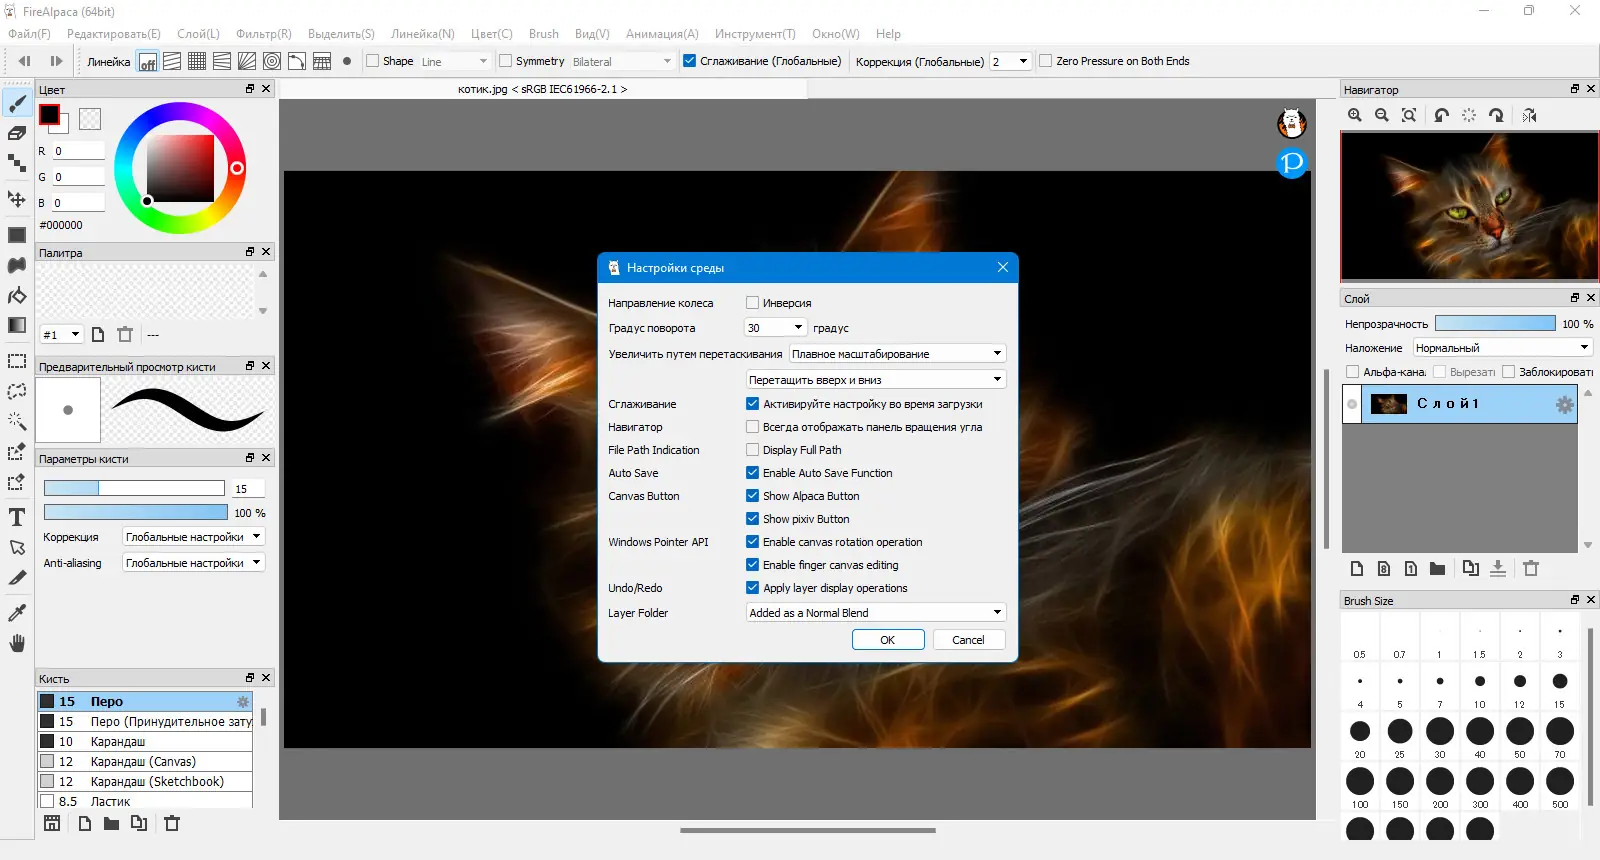Screen dimensions: 1600x860
Task: Pick the Eyedropper tool
Action: click(17, 612)
